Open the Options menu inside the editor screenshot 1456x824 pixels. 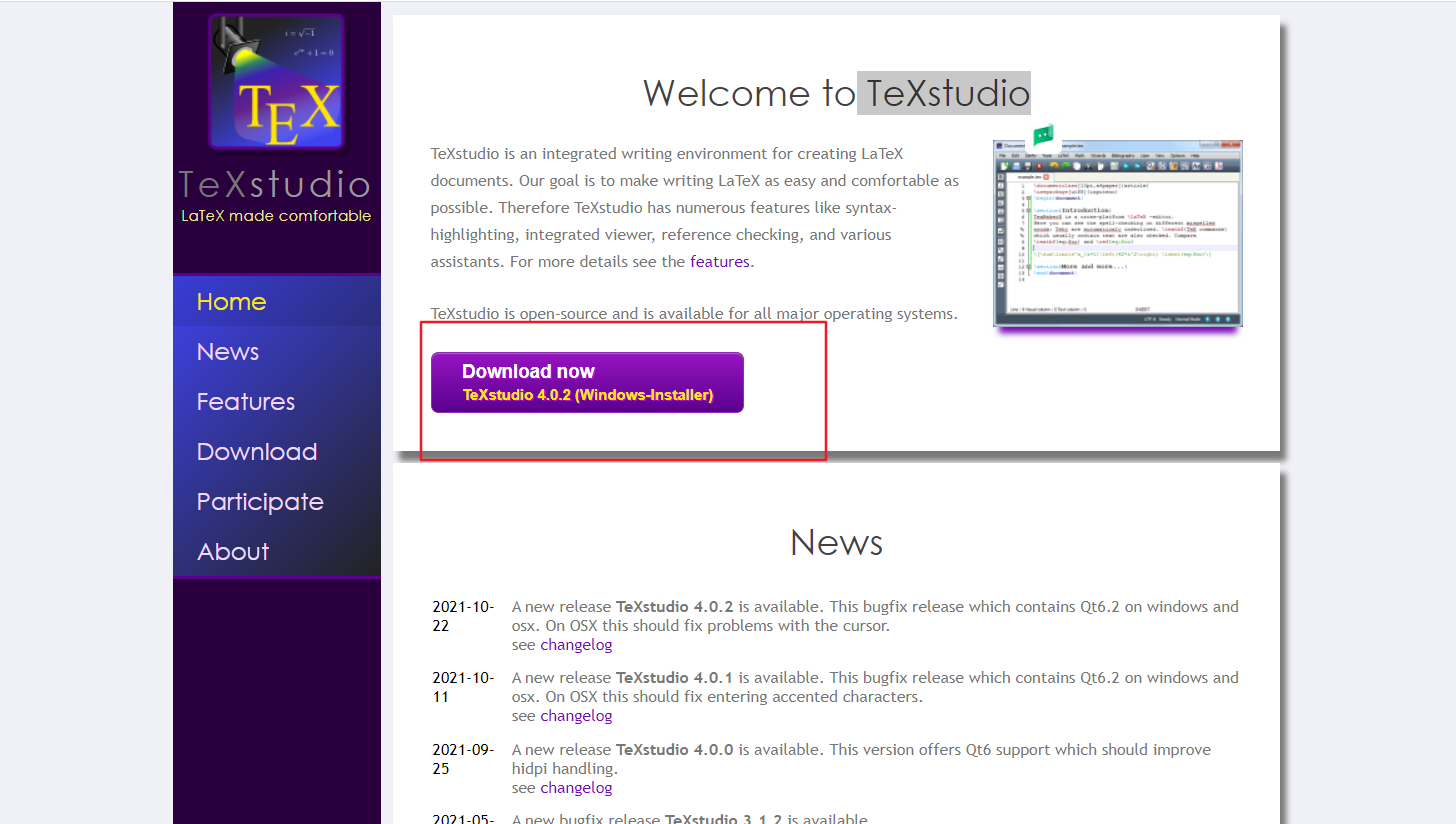coord(1177,156)
